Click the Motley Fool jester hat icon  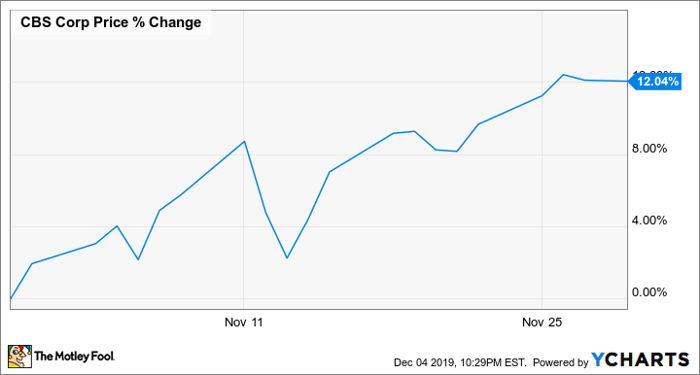click(19, 356)
